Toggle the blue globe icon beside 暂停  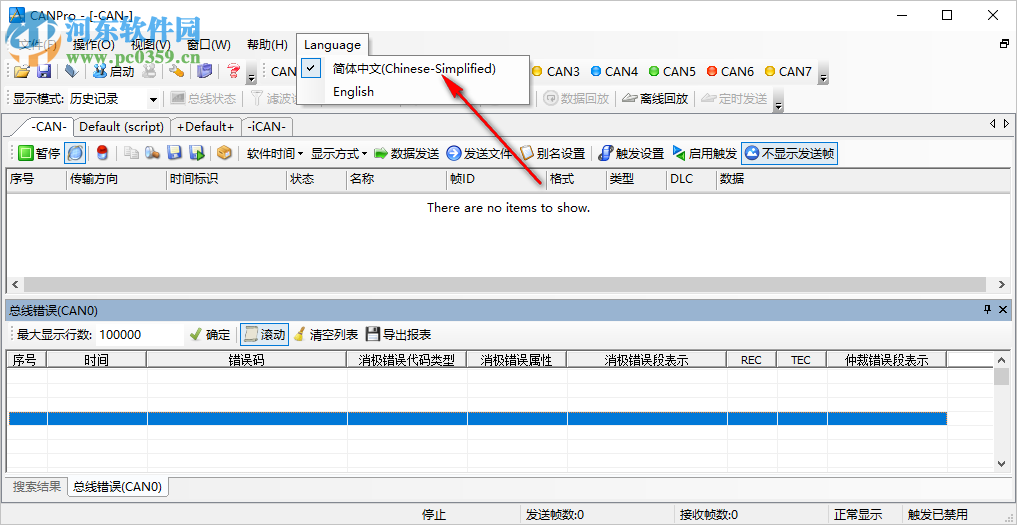(75, 153)
